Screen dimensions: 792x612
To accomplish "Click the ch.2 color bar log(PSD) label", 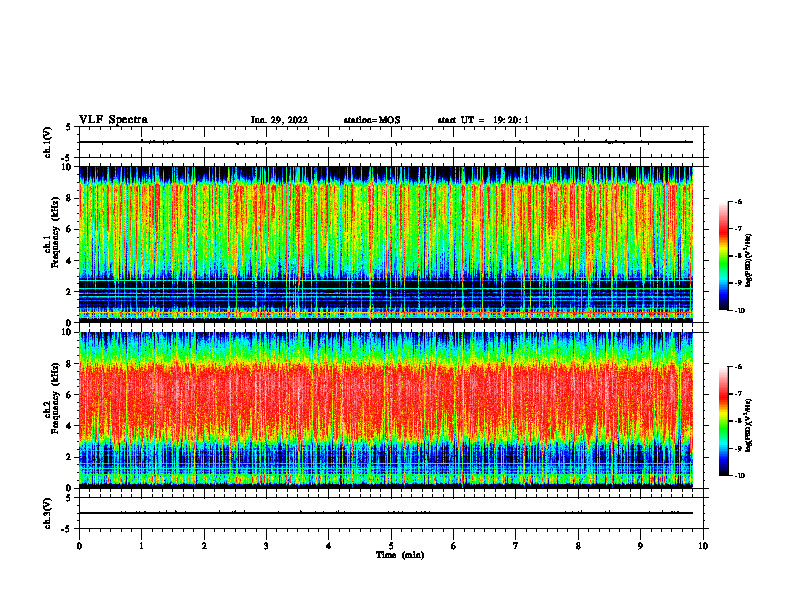I will [x=749, y=425].
